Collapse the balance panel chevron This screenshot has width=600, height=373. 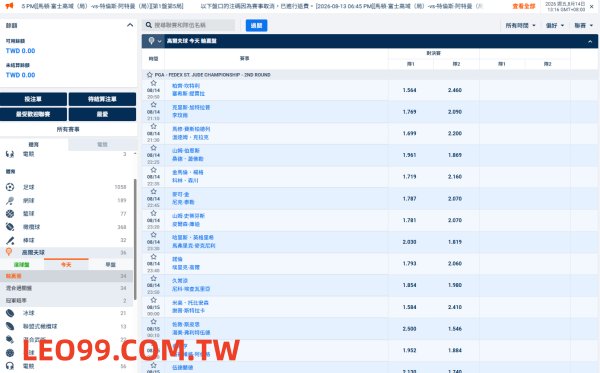(130, 25)
